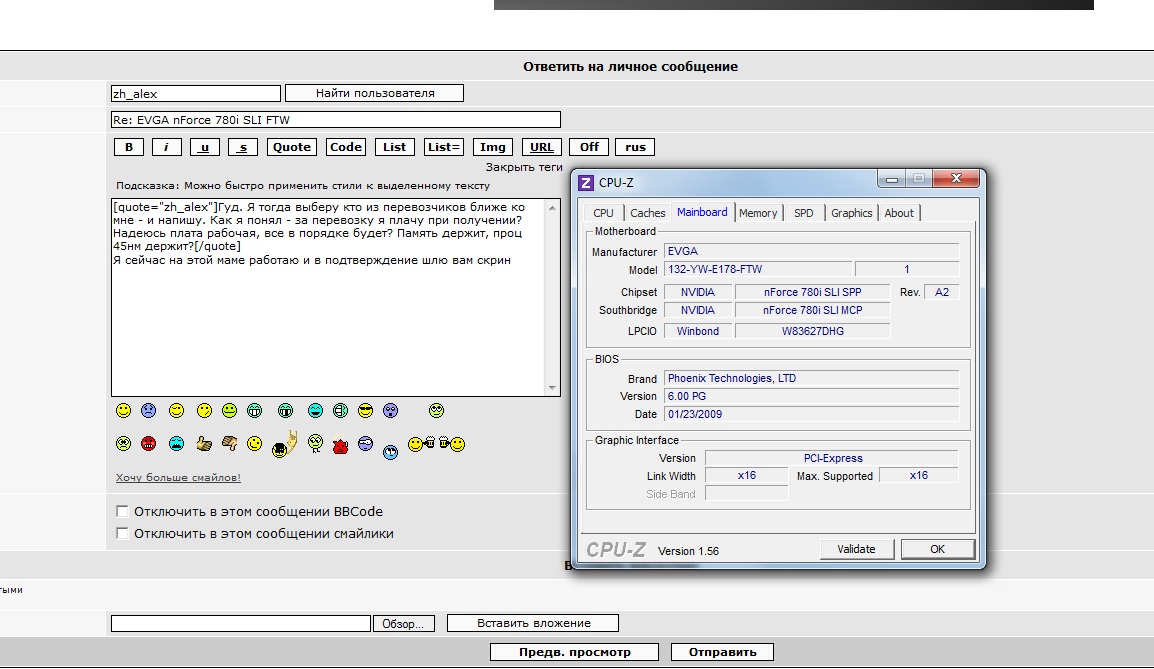Image resolution: width=1154 pixels, height=669 pixels.
Task: Click the down arrow of message scrollbar
Action: (553, 389)
